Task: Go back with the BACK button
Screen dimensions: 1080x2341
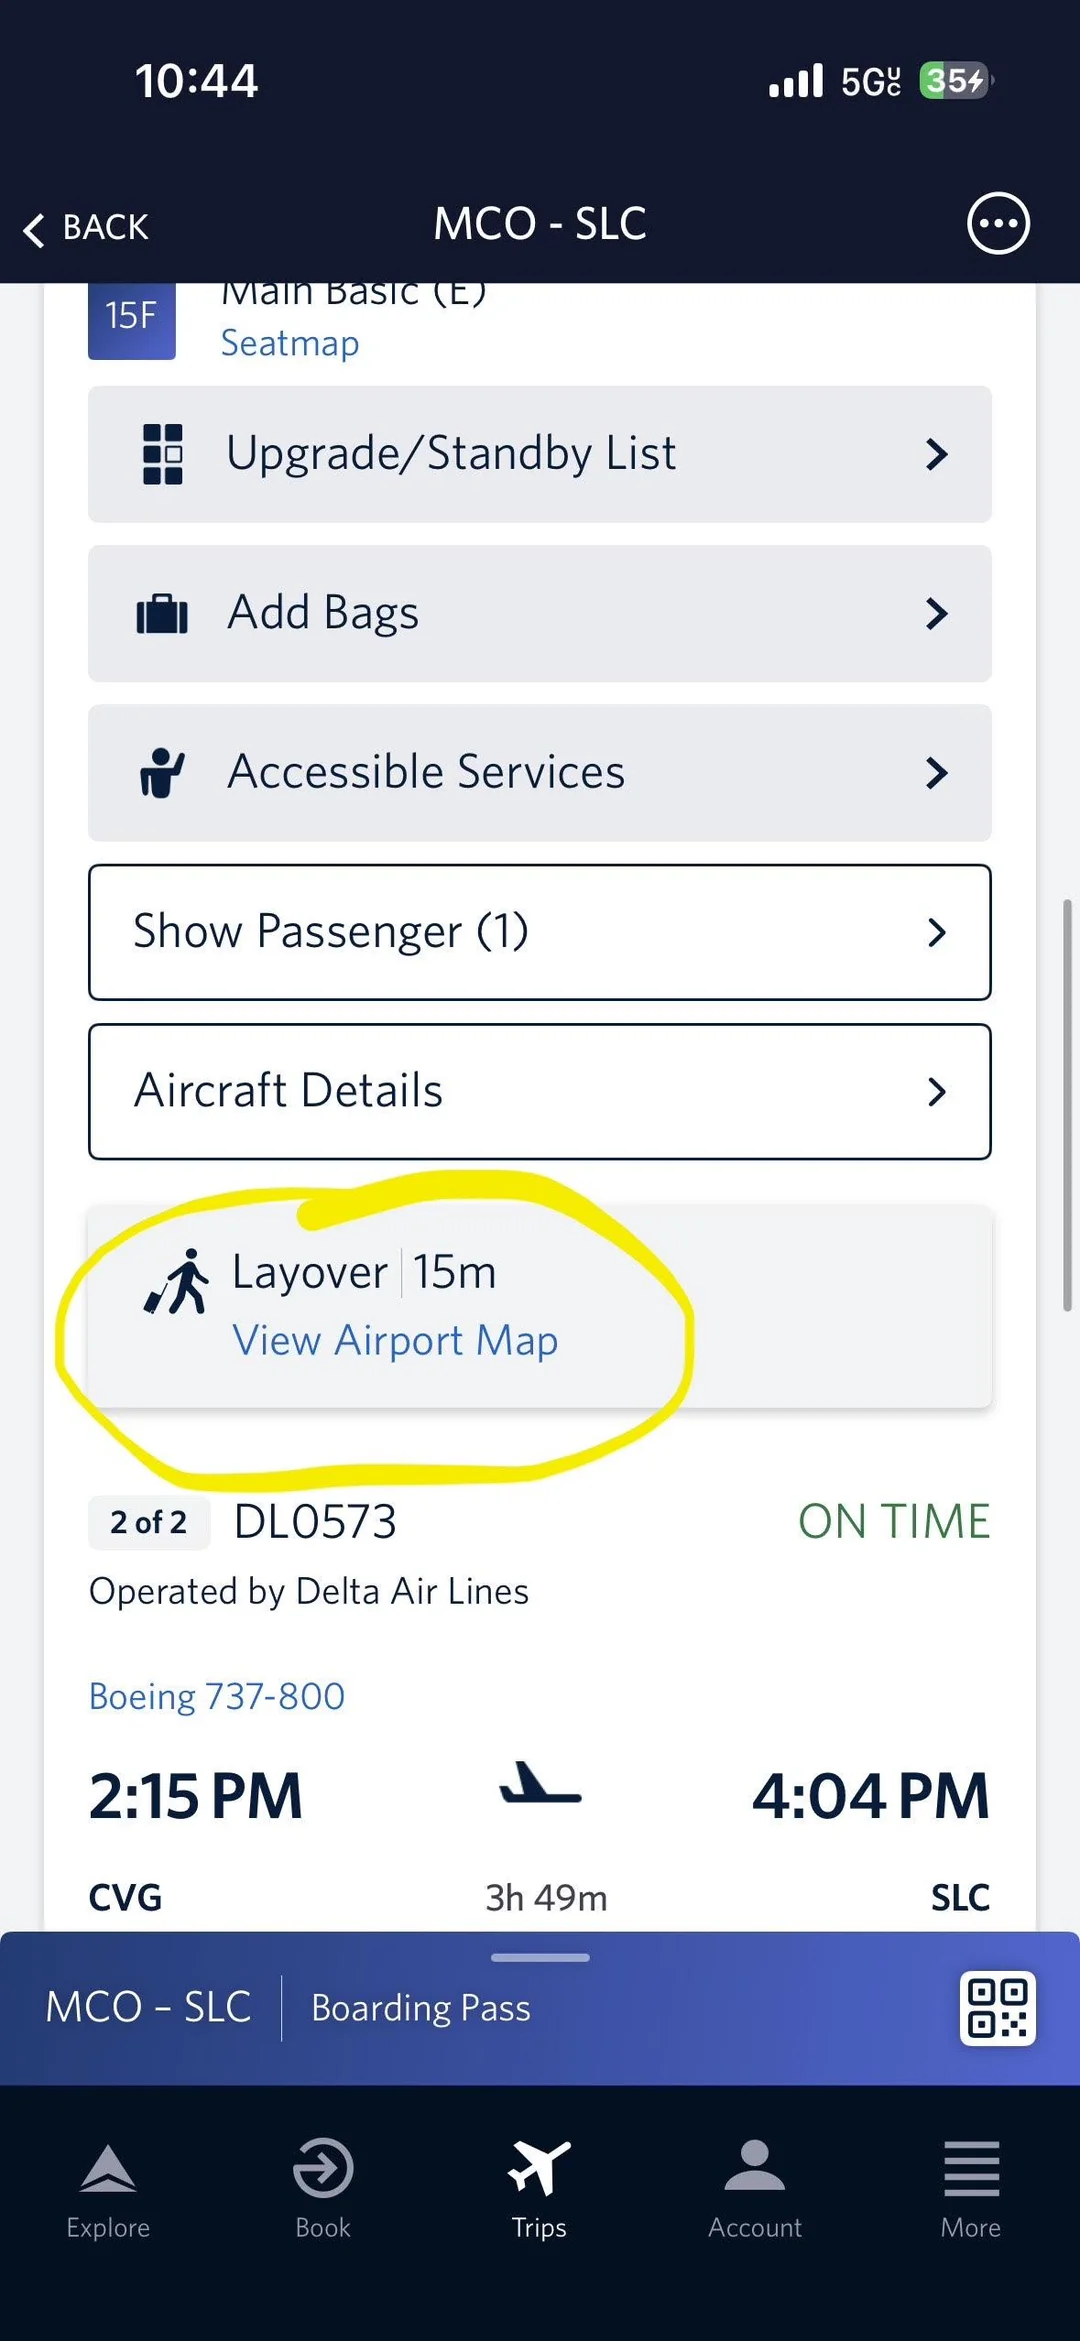Action: click(87, 228)
